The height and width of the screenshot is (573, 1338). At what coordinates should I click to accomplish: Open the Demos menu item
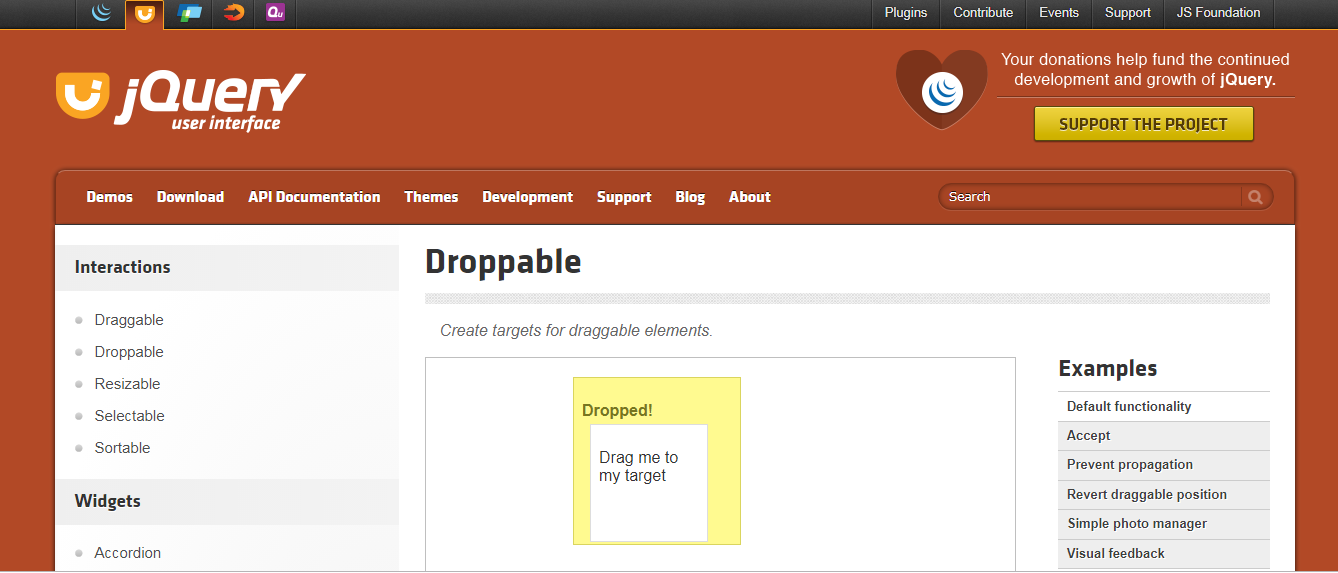(110, 197)
